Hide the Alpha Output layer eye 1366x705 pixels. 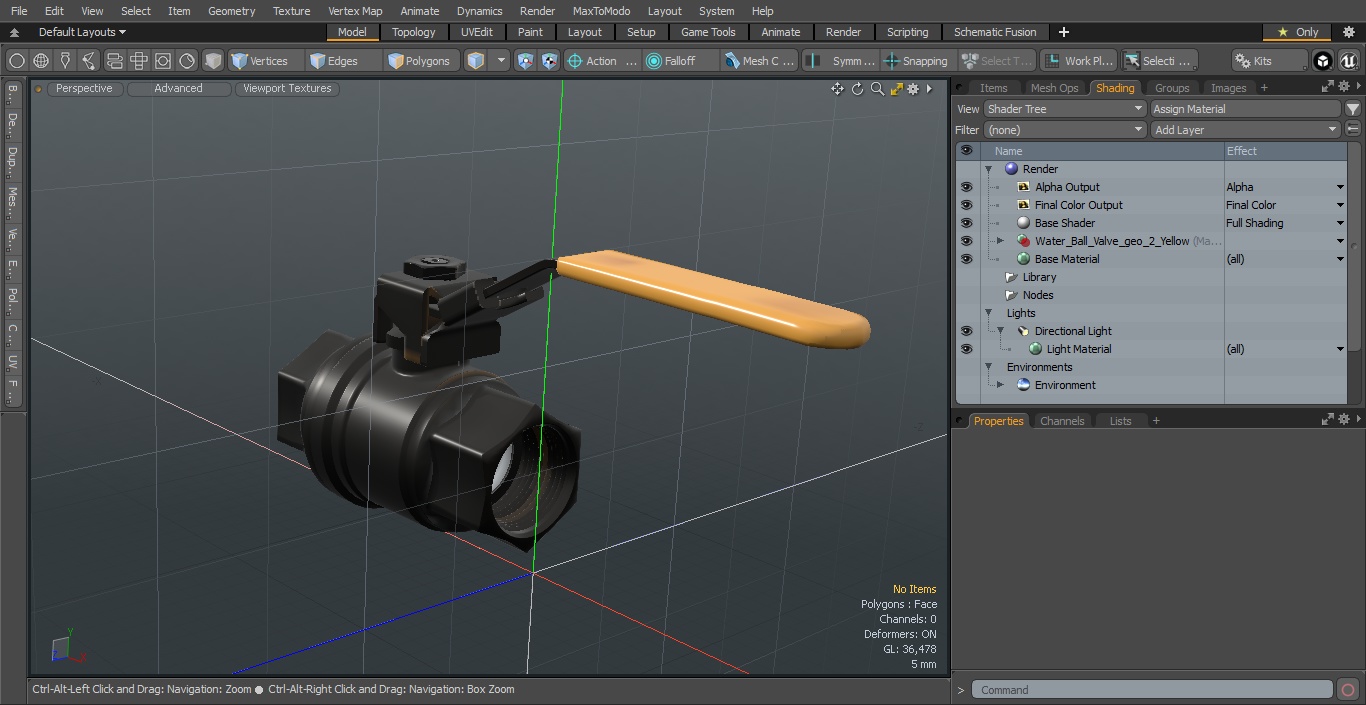[x=966, y=187]
